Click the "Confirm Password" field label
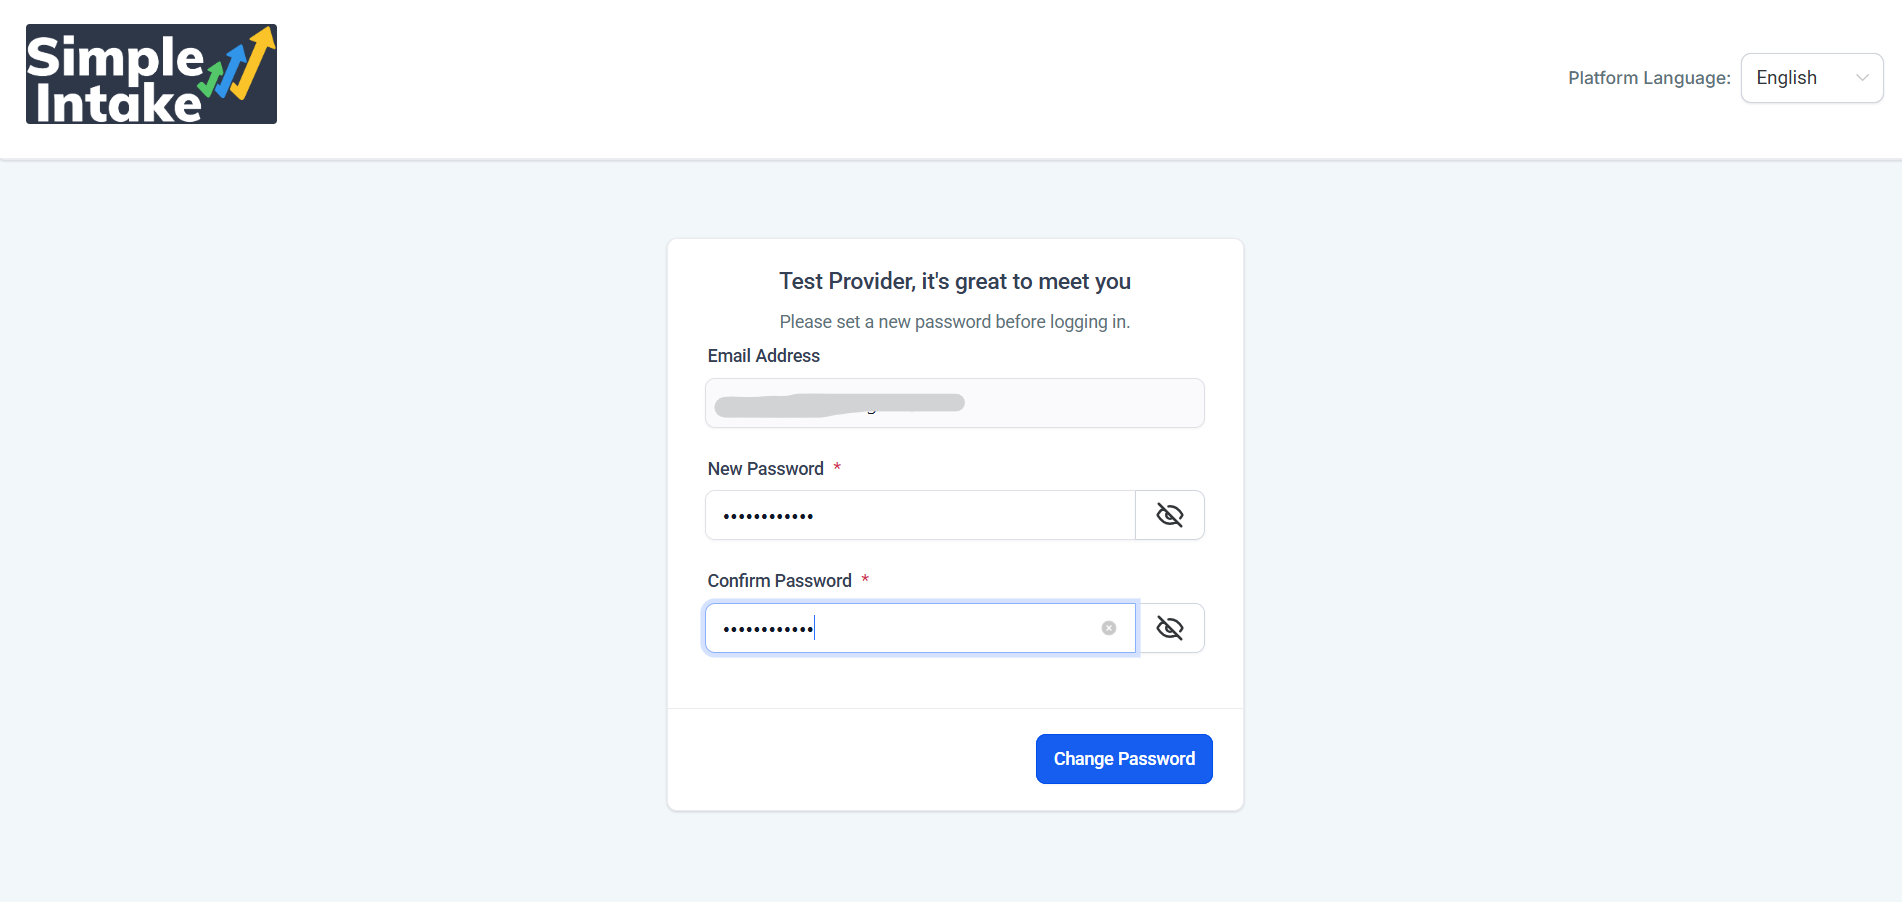 [779, 581]
